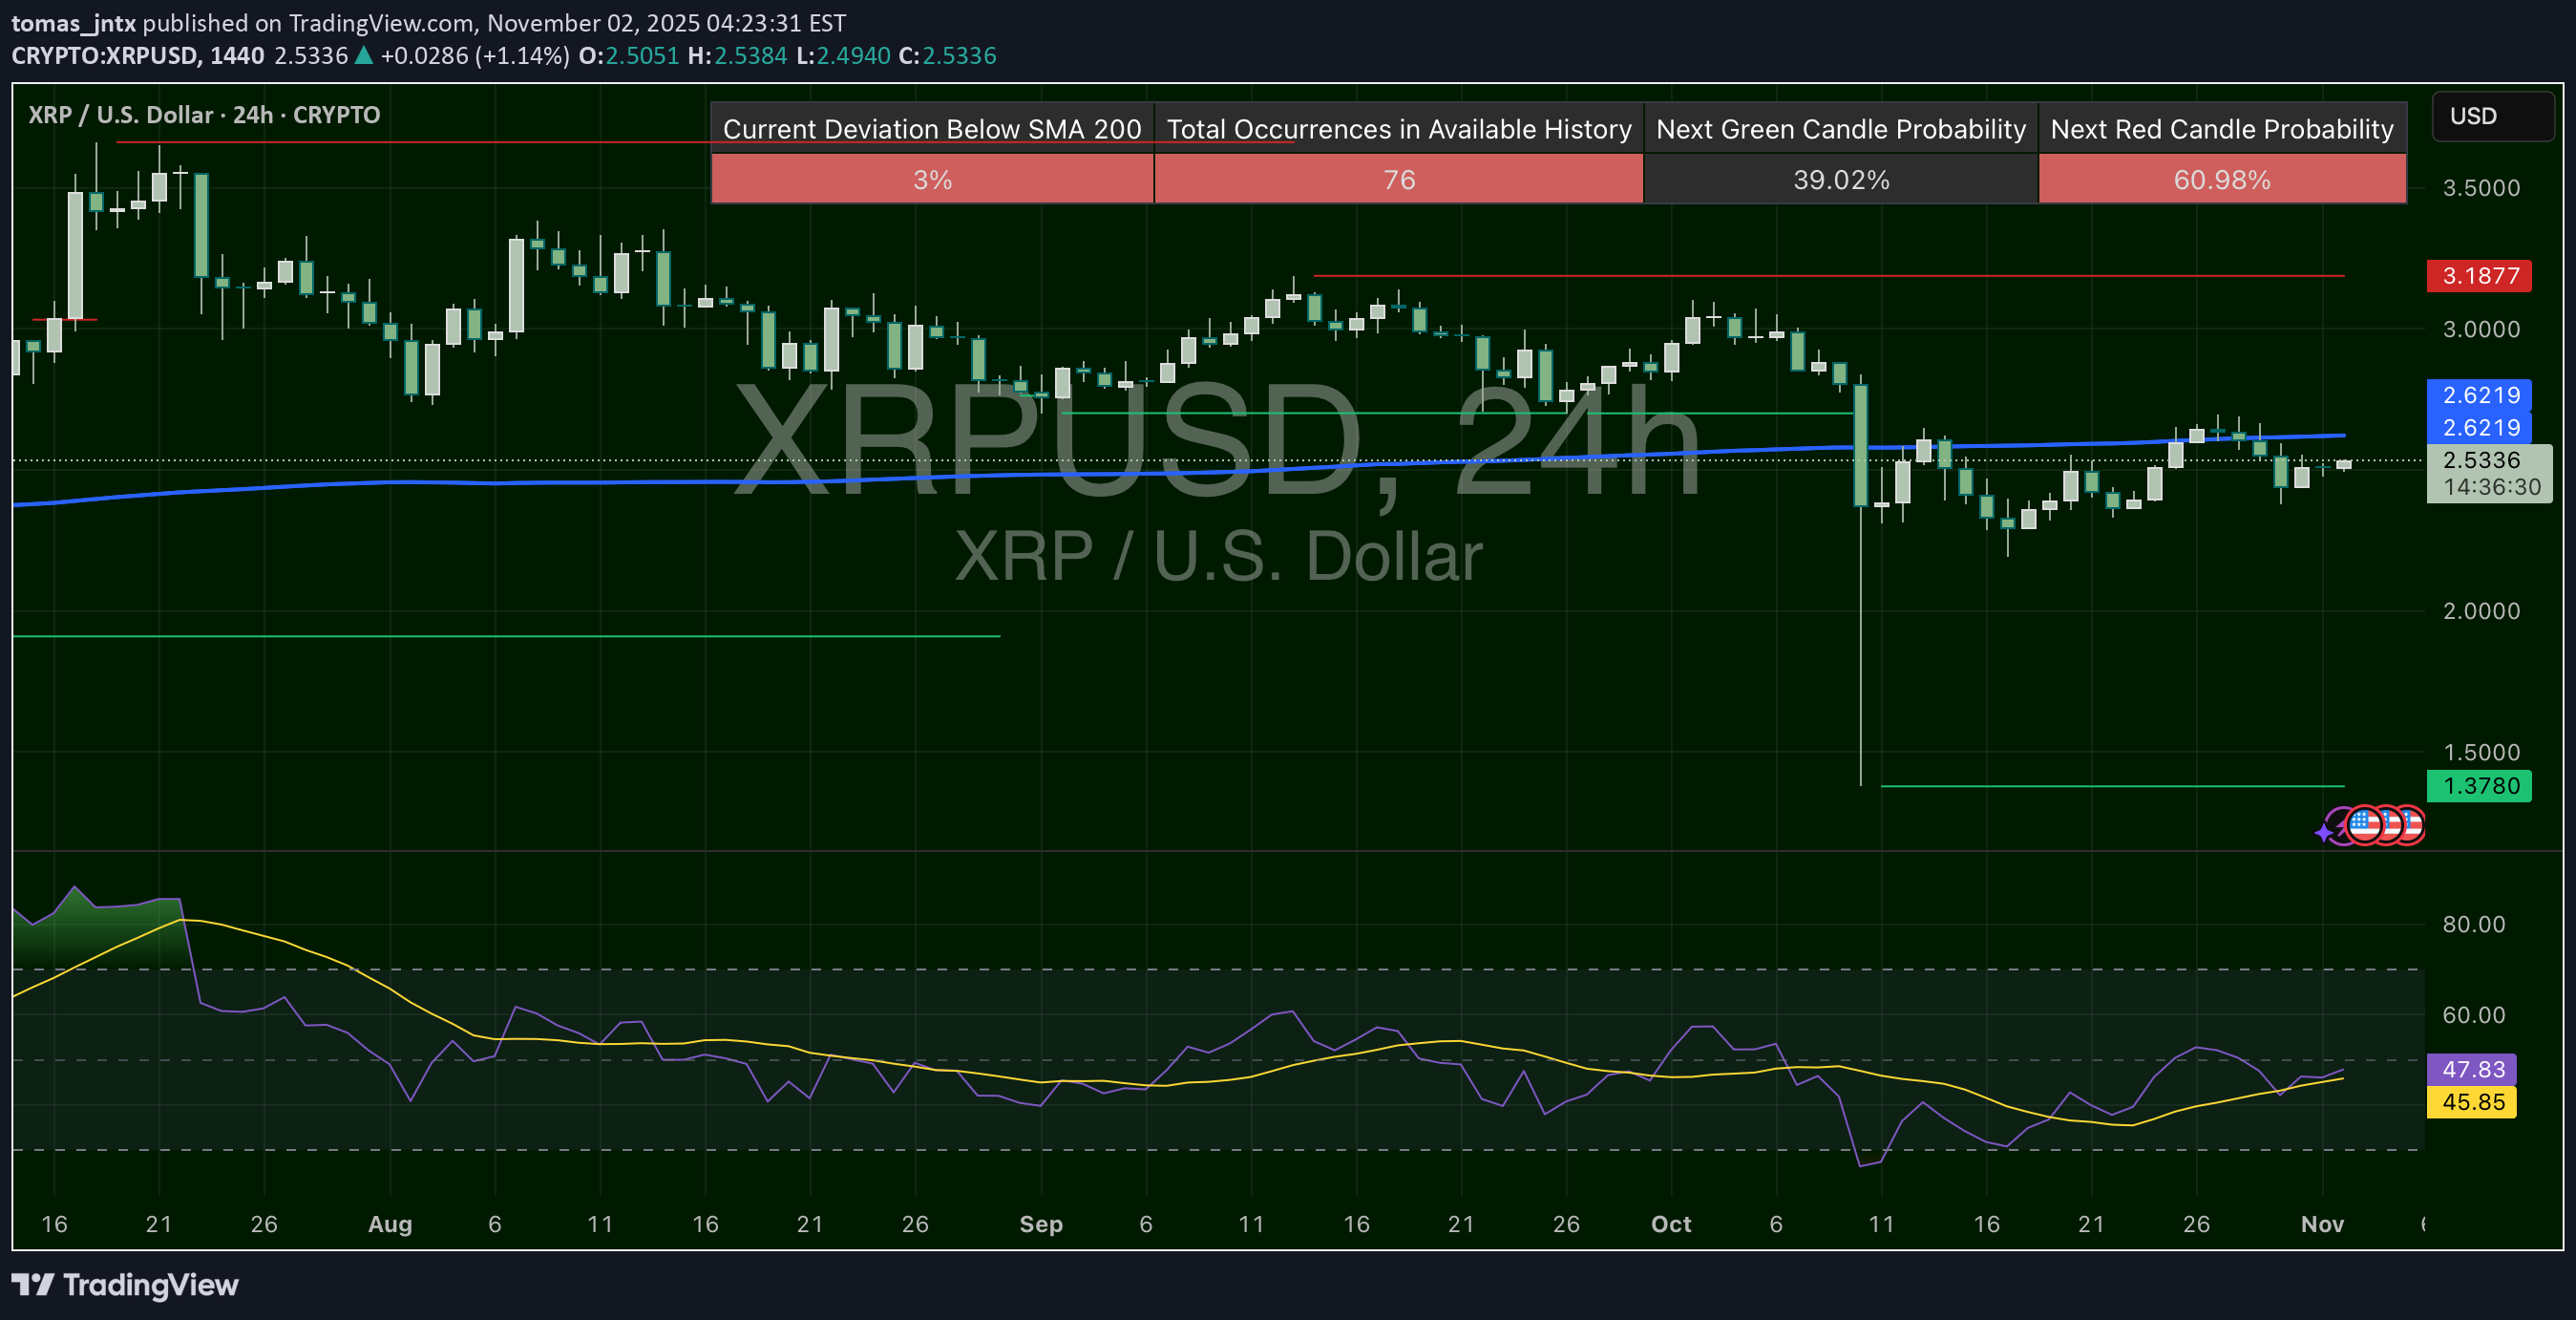
Task: Click the purple lightning bolt event icon
Action: pyautogui.click(x=2339, y=826)
